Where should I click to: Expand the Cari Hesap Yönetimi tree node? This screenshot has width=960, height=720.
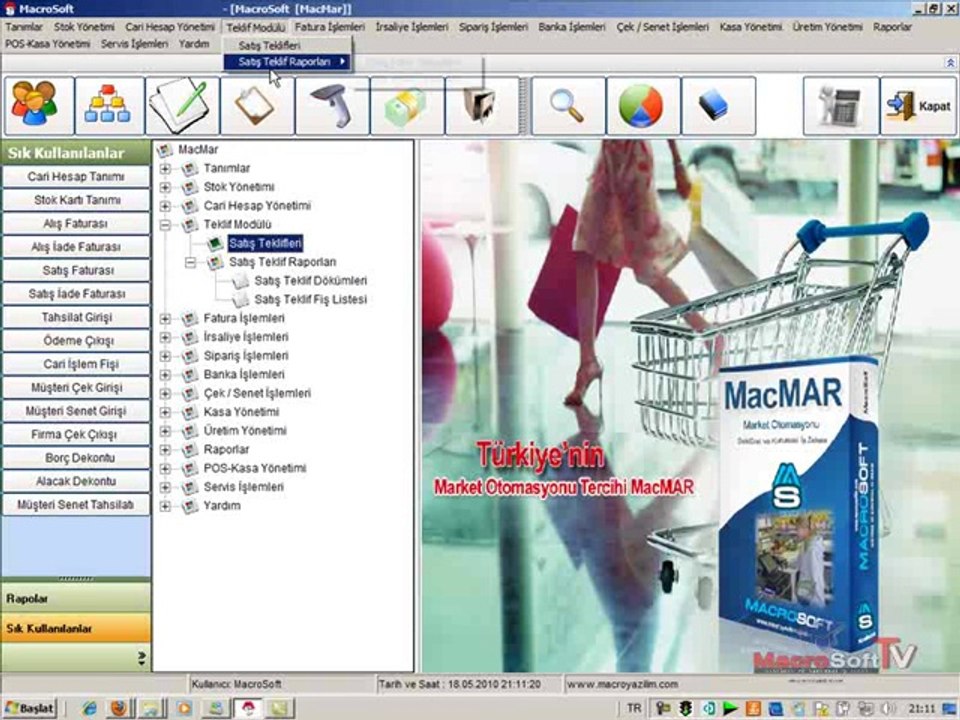[x=165, y=206]
